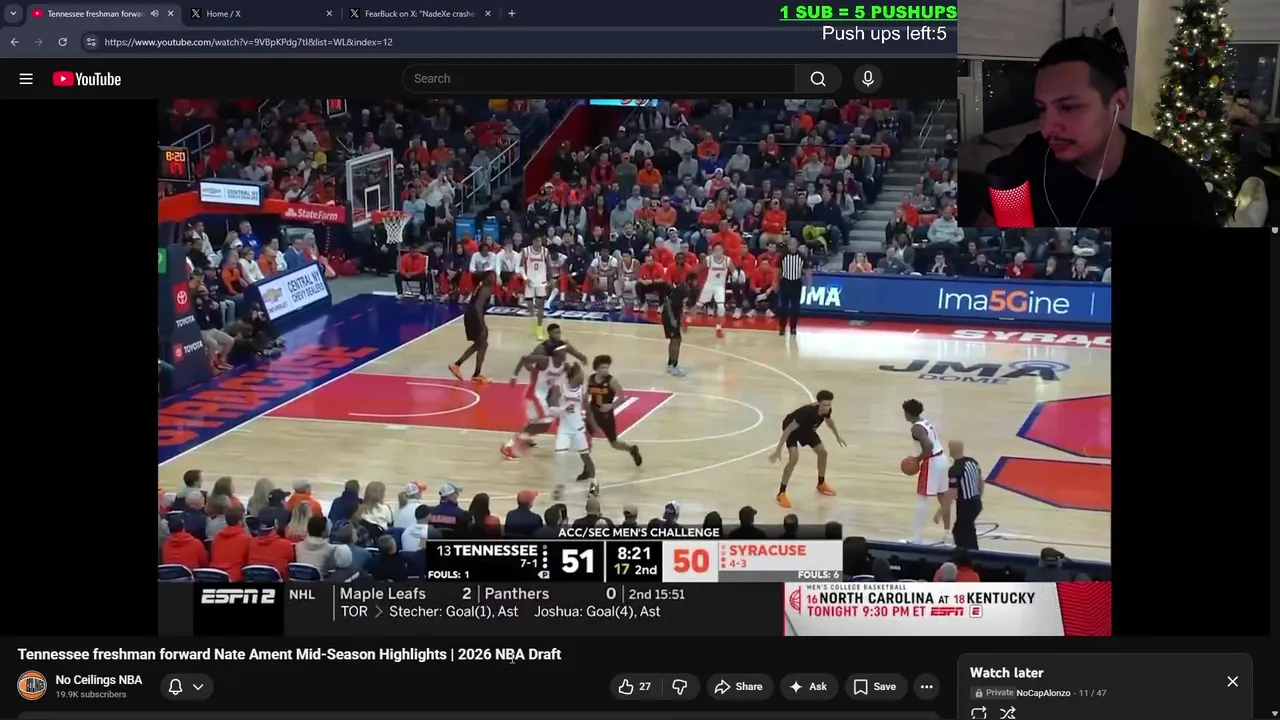Toggle shuffle in Watch later playlist
The width and height of the screenshot is (1280, 720).
[x=1008, y=713]
